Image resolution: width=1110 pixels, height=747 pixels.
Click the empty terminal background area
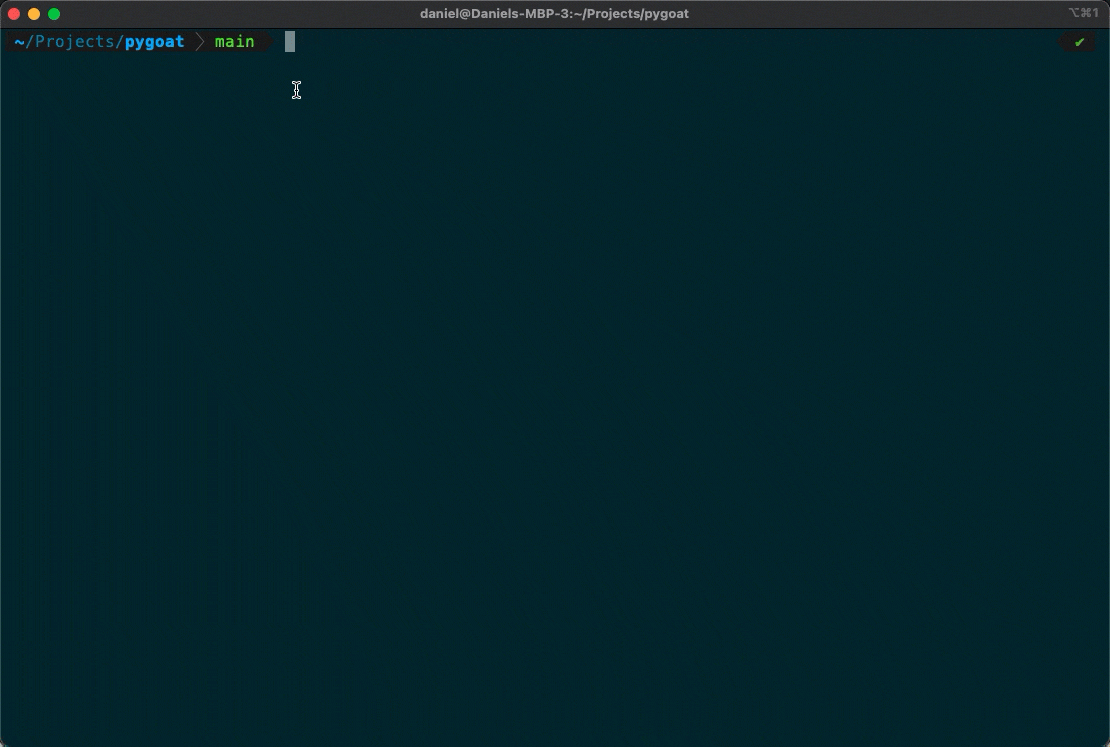point(555,400)
